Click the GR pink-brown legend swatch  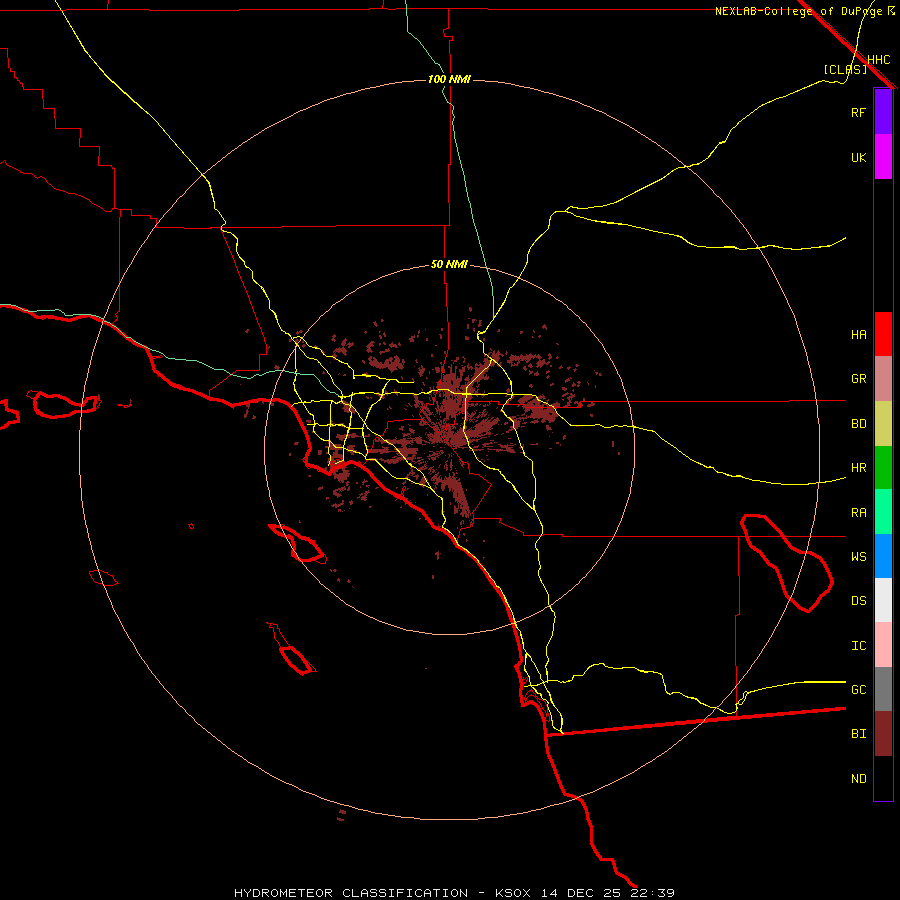click(883, 379)
